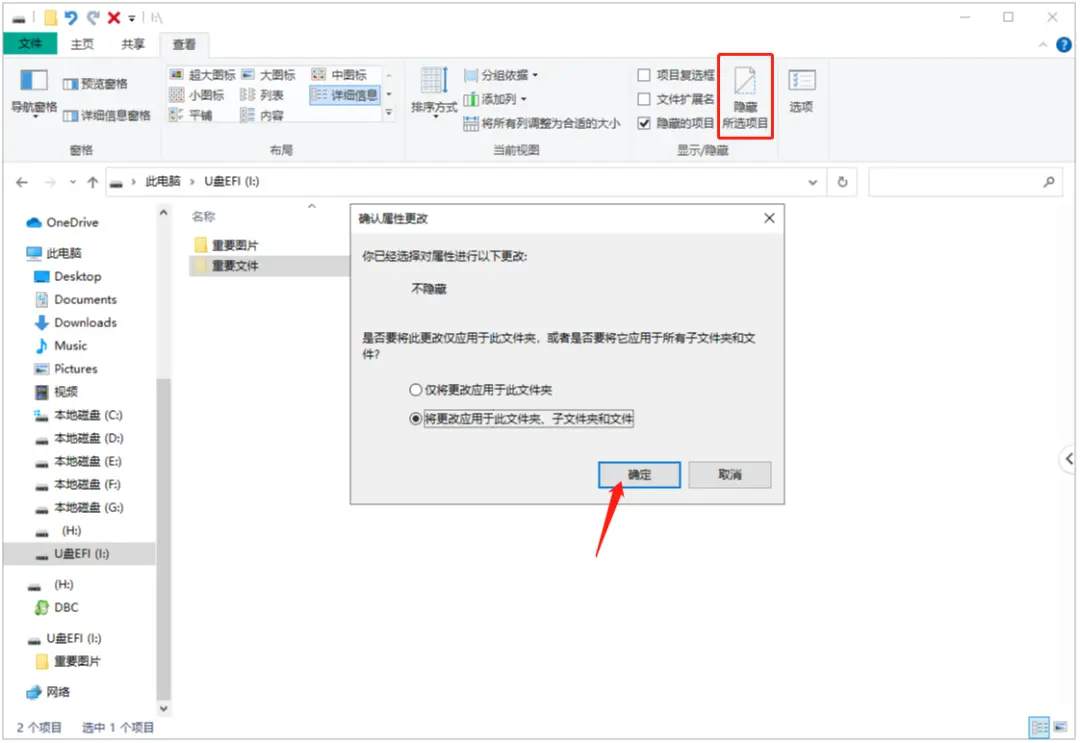Expand the layout gallery more arrow

(x=389, y=112)
